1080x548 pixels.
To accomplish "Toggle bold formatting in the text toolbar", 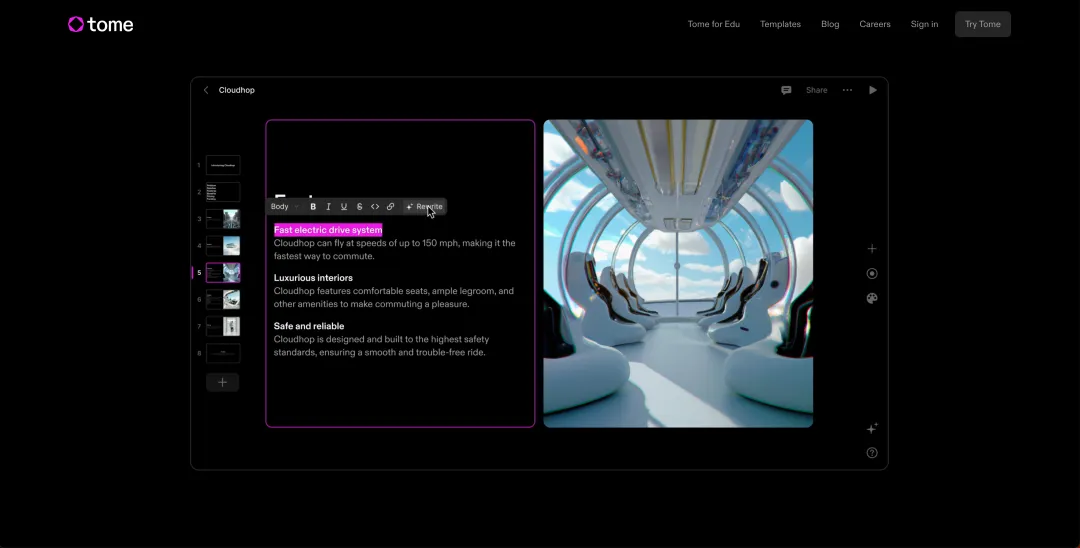I will pos(313,207).
